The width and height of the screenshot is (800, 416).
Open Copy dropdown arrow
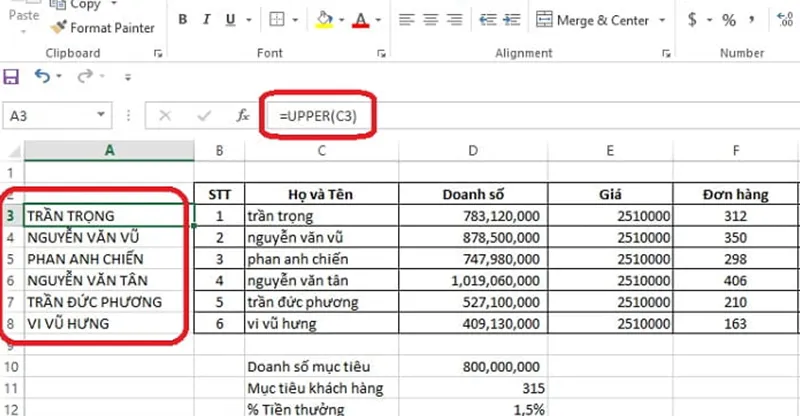point(114,4)
